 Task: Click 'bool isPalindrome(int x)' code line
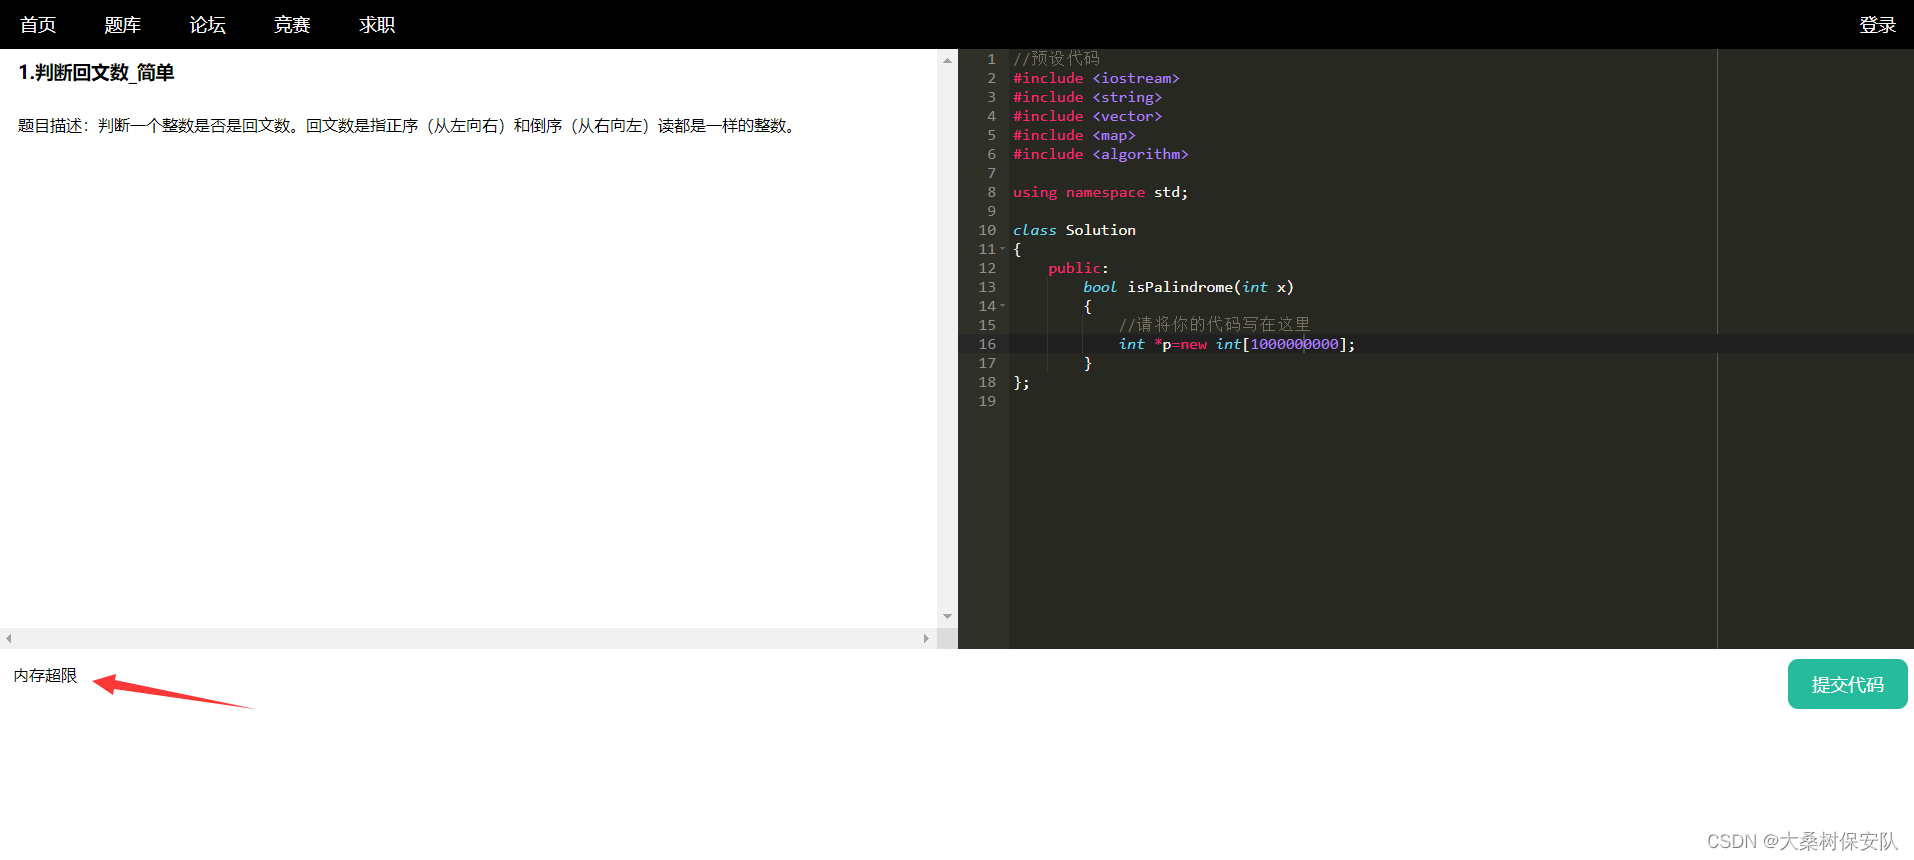click(x=1188, y=287)
